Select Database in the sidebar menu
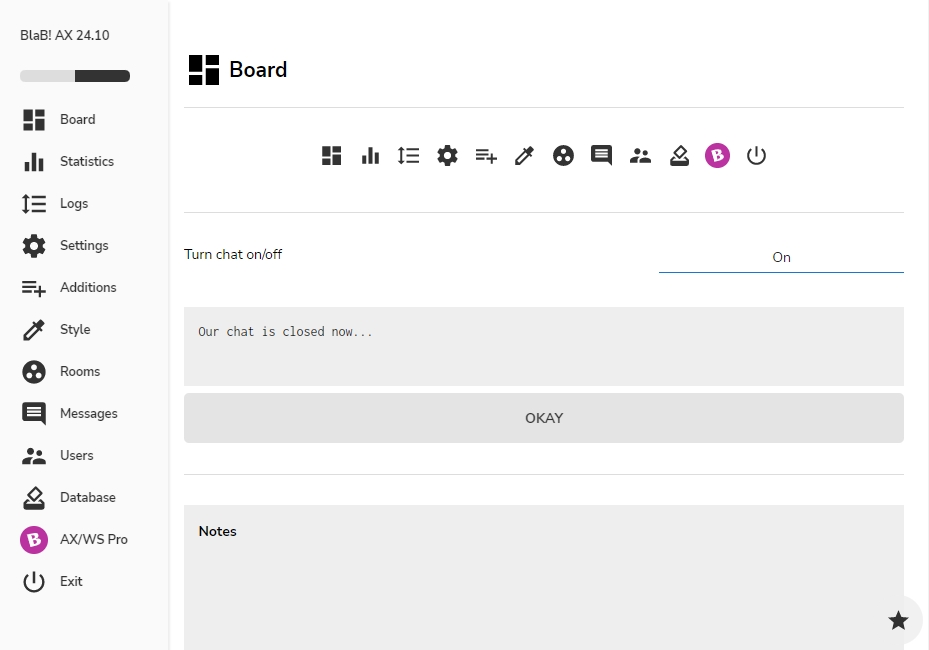Screen dimensions: 929x650 point(87,497)
